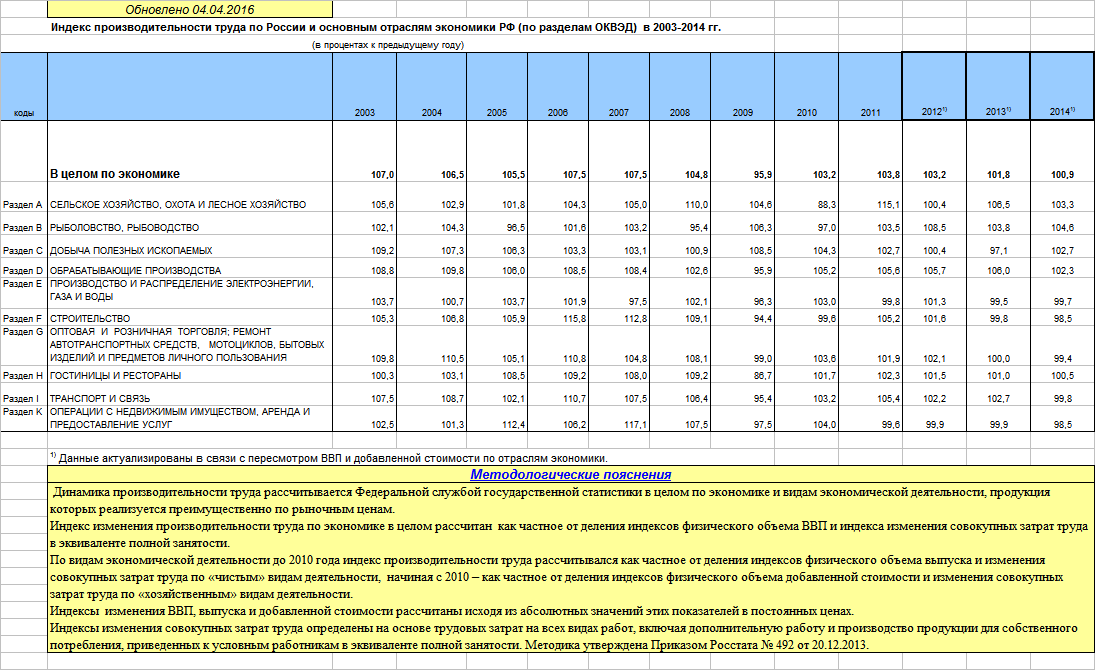Select the 2011 column header
The height and width of the screenshot is (670, 1095).
pos(870,87)
